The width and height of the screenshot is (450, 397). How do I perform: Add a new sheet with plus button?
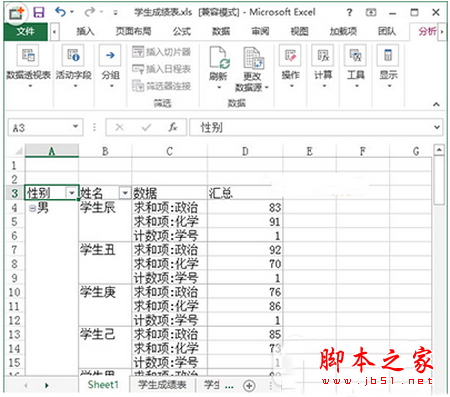[249, 386]
